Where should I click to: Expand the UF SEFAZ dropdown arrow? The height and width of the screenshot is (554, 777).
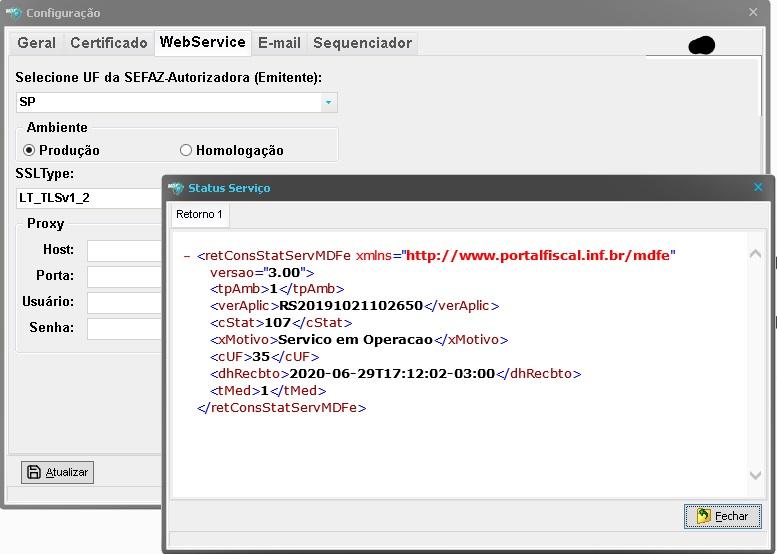pos(328,103)
